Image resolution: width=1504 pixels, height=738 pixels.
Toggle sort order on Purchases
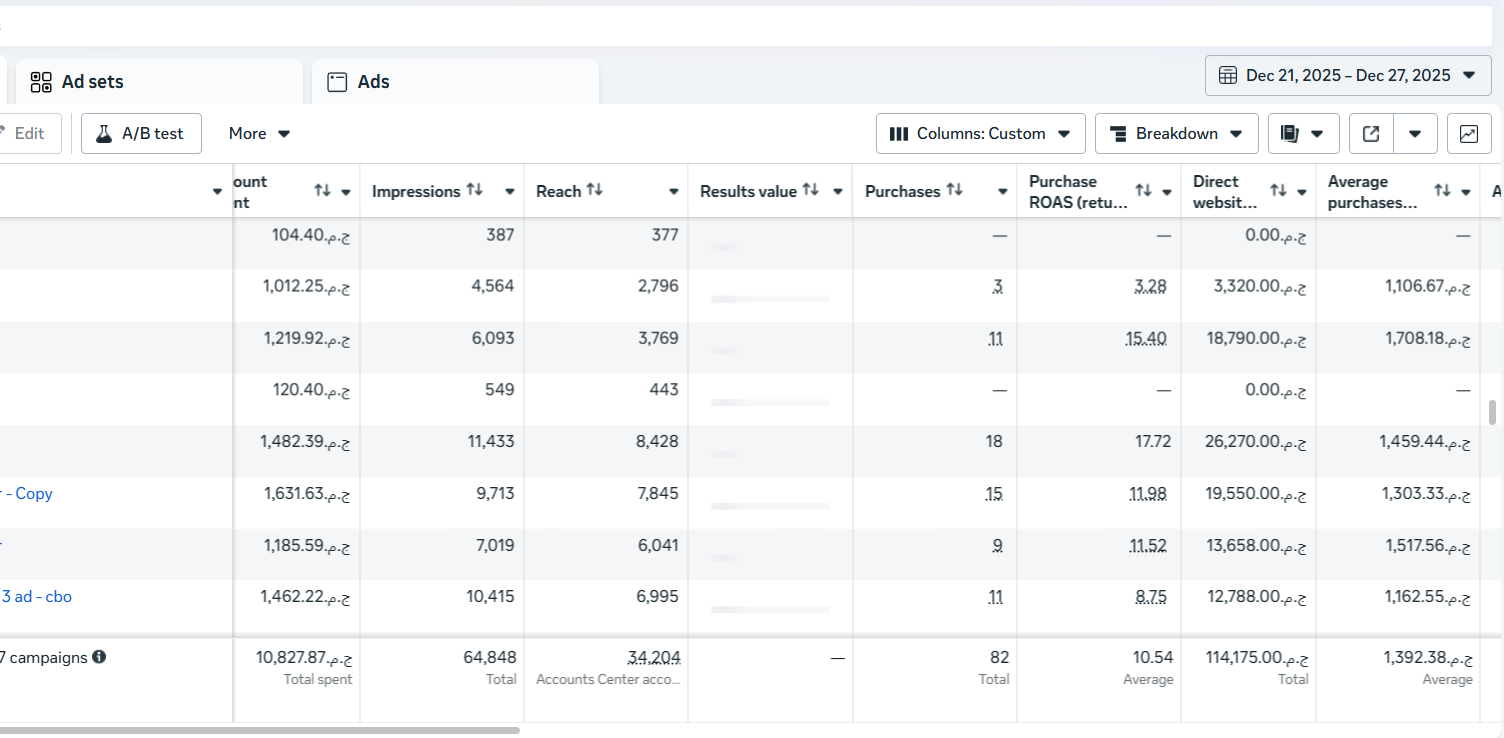[955, 189]
